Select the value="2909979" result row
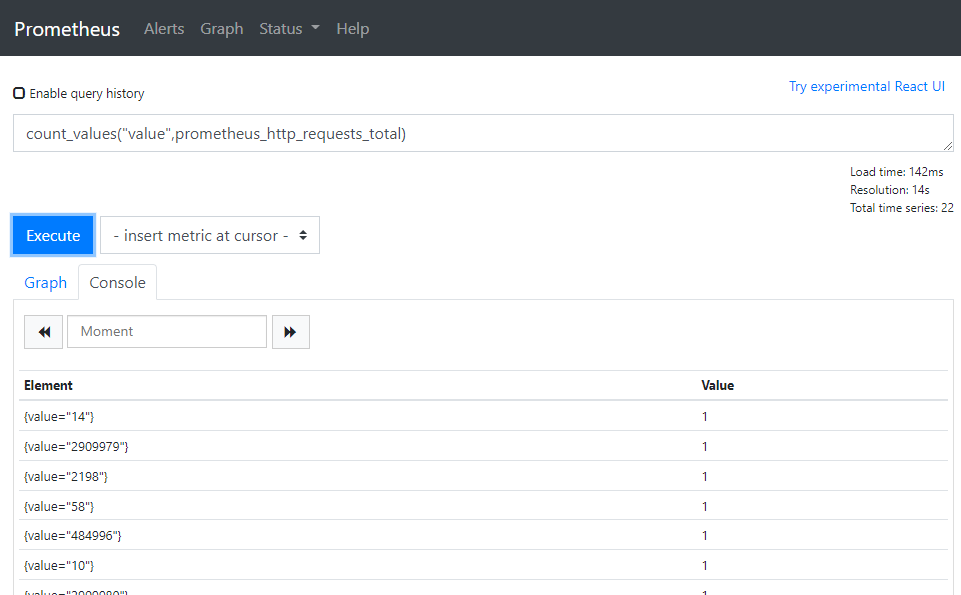961x595 pixels. [x=76, y=446]
